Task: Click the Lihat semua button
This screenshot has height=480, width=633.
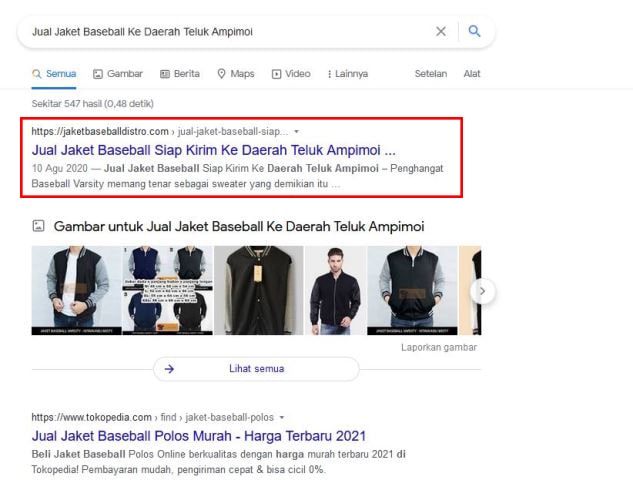Action: (256, 369)
